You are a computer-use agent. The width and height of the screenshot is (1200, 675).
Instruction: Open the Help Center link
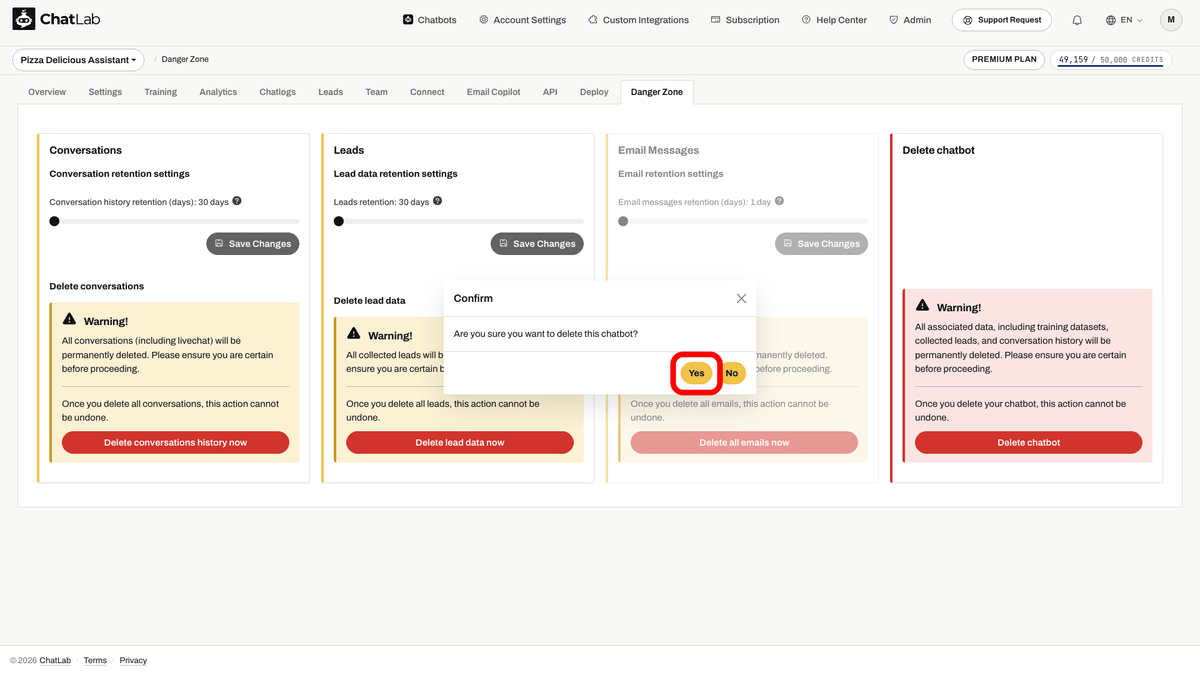click(x=835, y=20)
